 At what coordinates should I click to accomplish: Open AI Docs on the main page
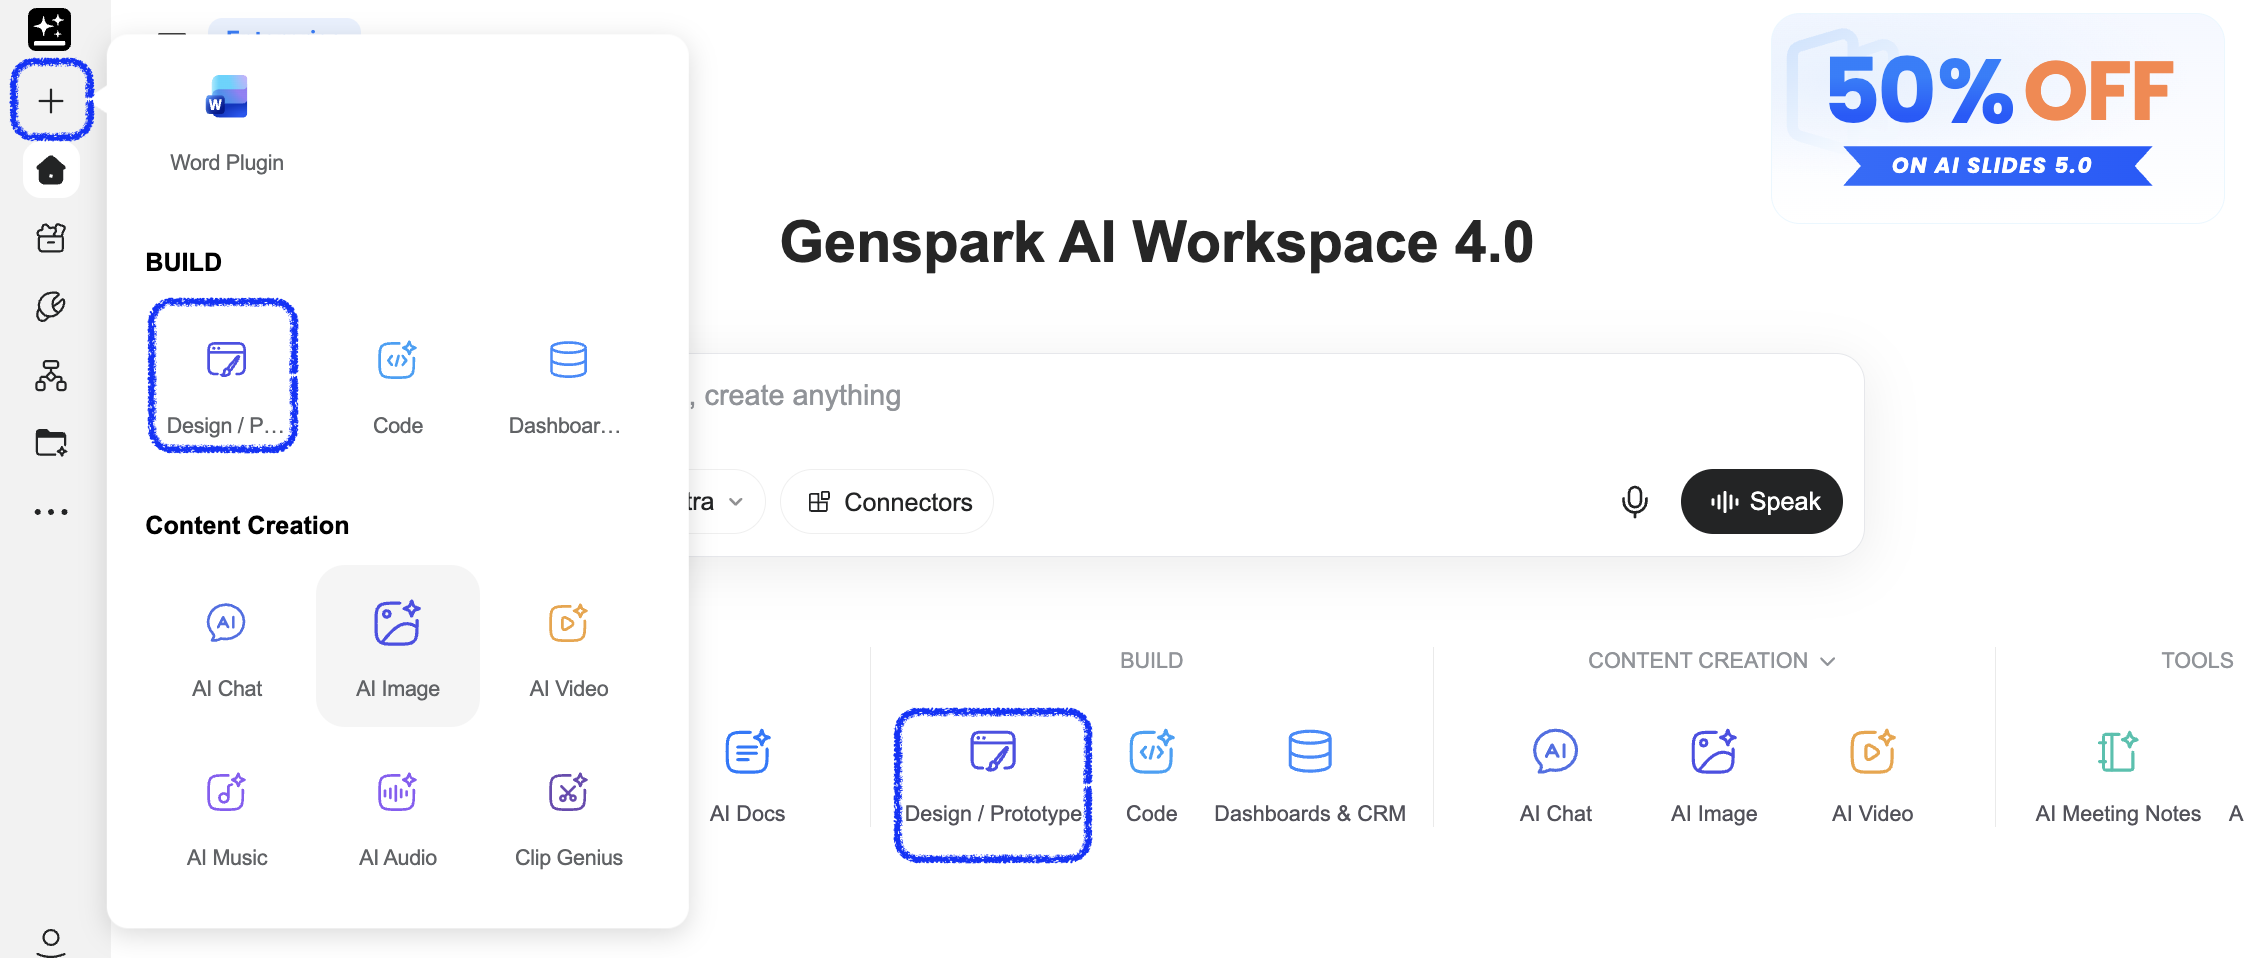[x=747, y=776]
